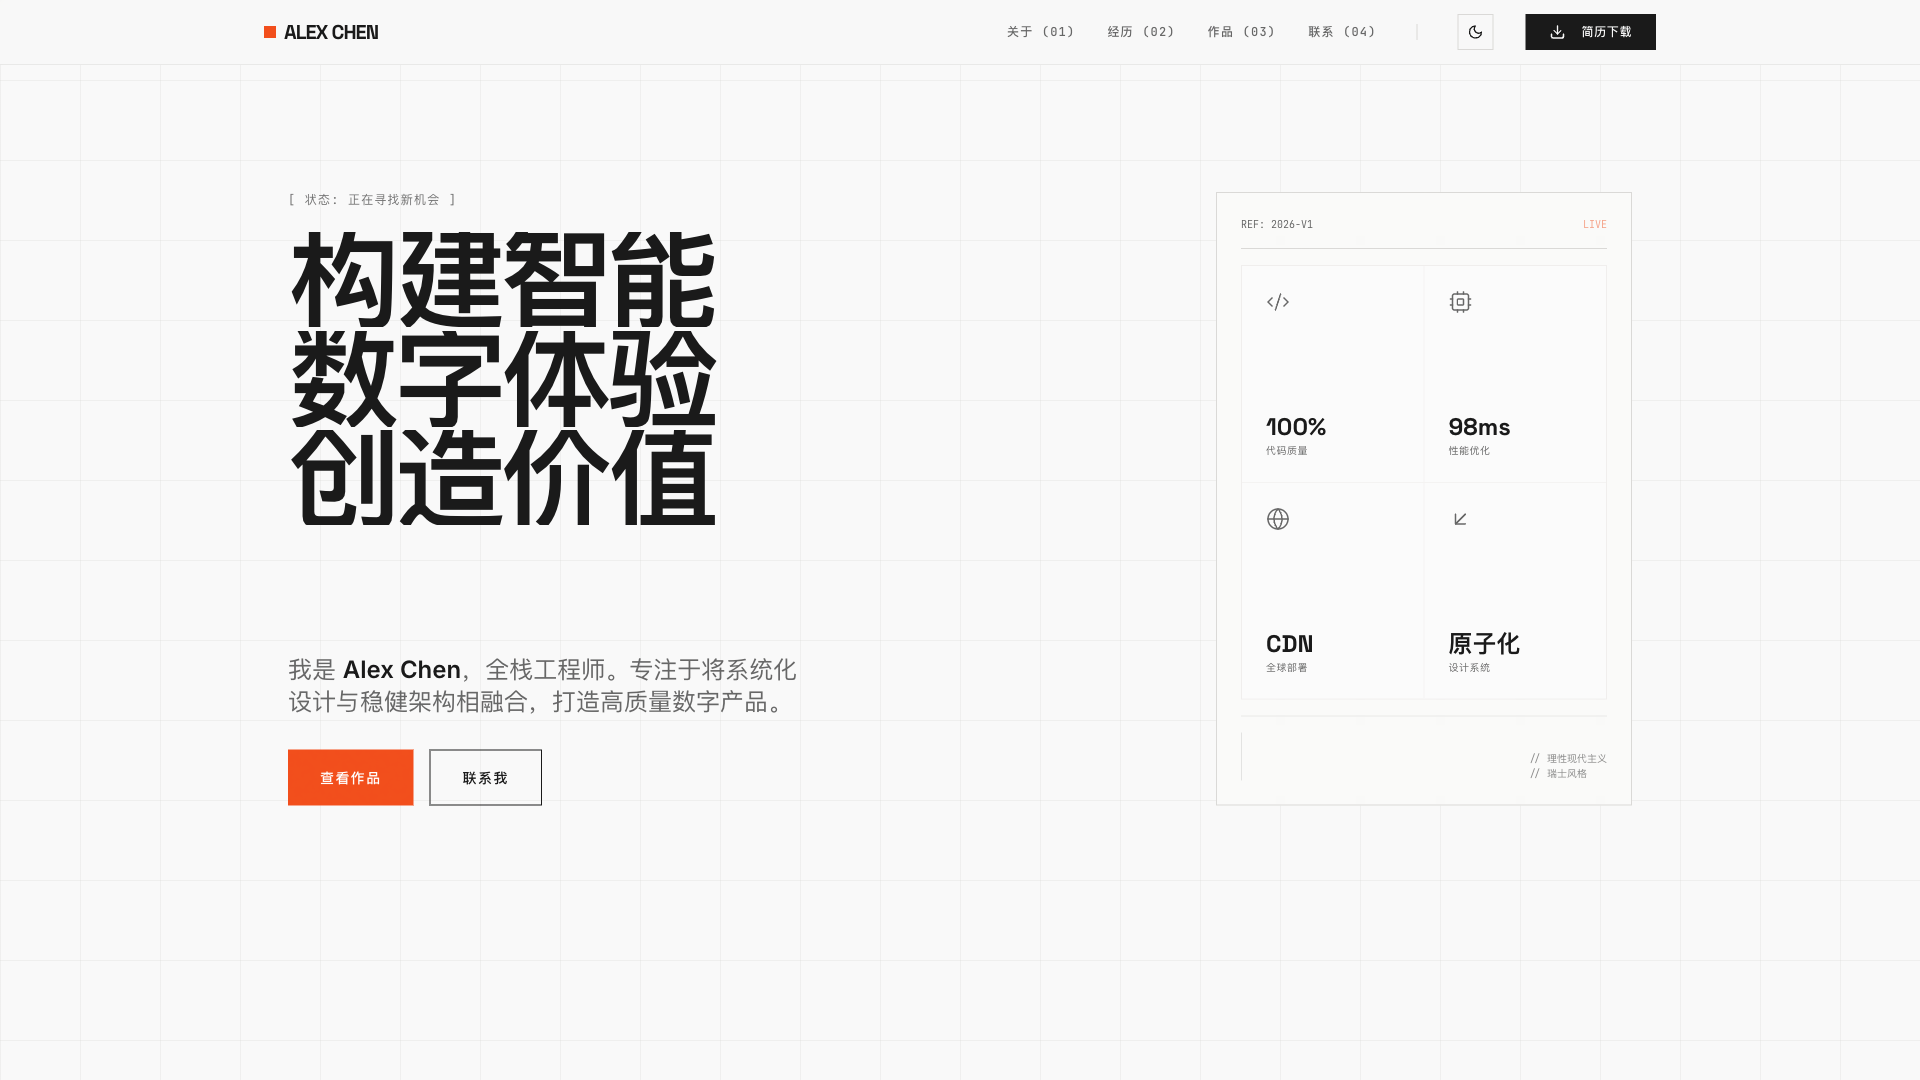
Task: Click the 简历下载 resume download button
Action: (x=1590, y=31)
